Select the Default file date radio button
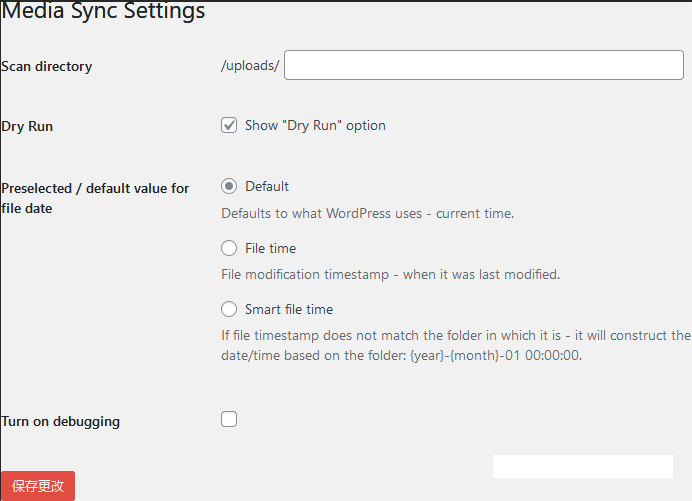This screenshot has height=501, width=692. (229, 186)
